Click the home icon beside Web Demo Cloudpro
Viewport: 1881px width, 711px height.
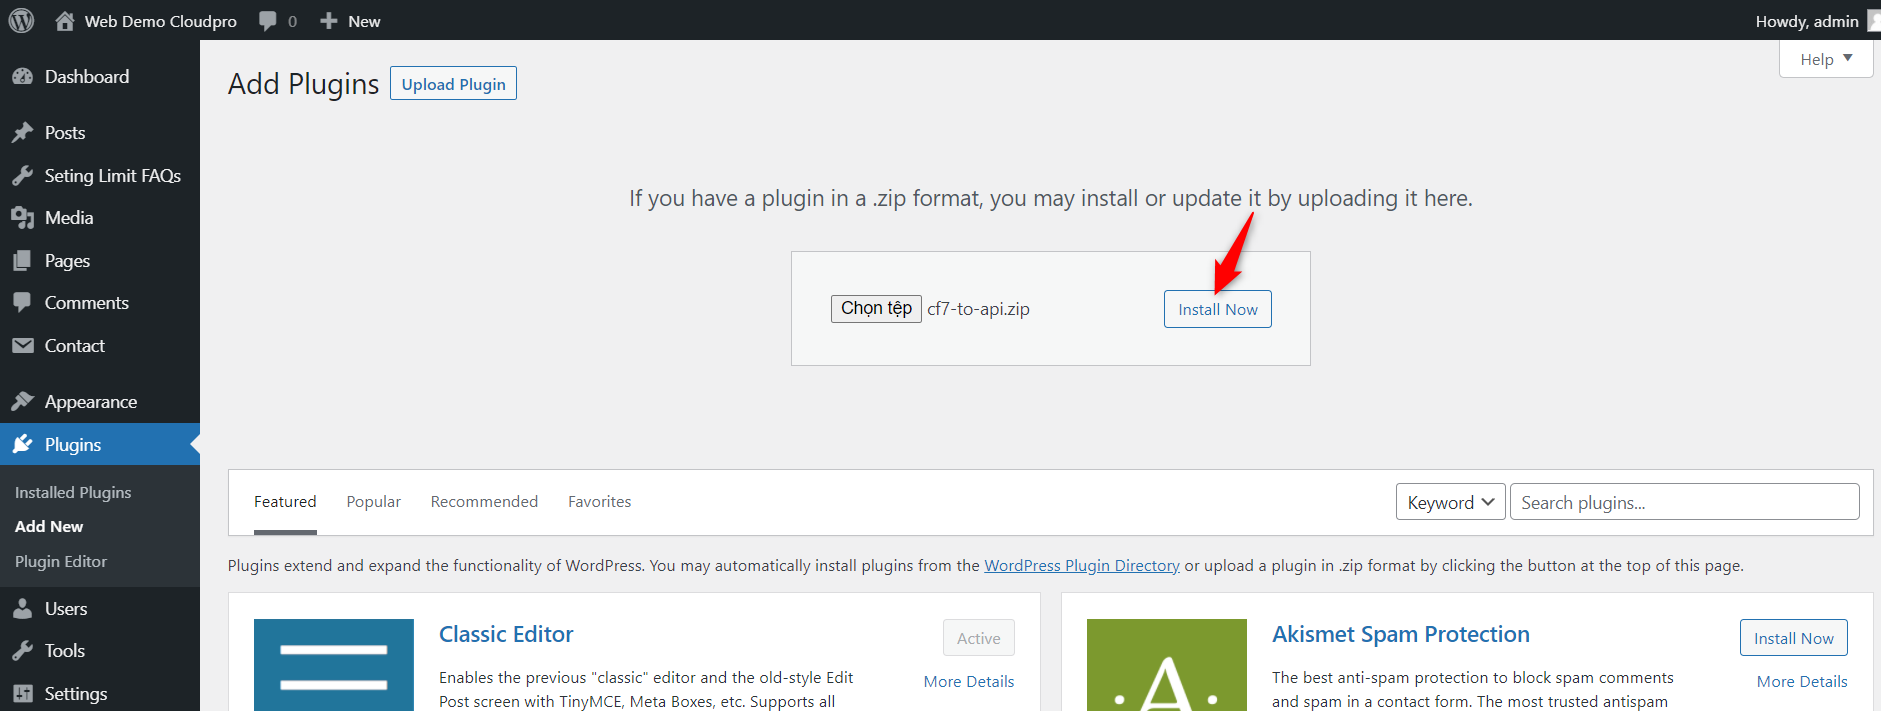pos(65,21)
